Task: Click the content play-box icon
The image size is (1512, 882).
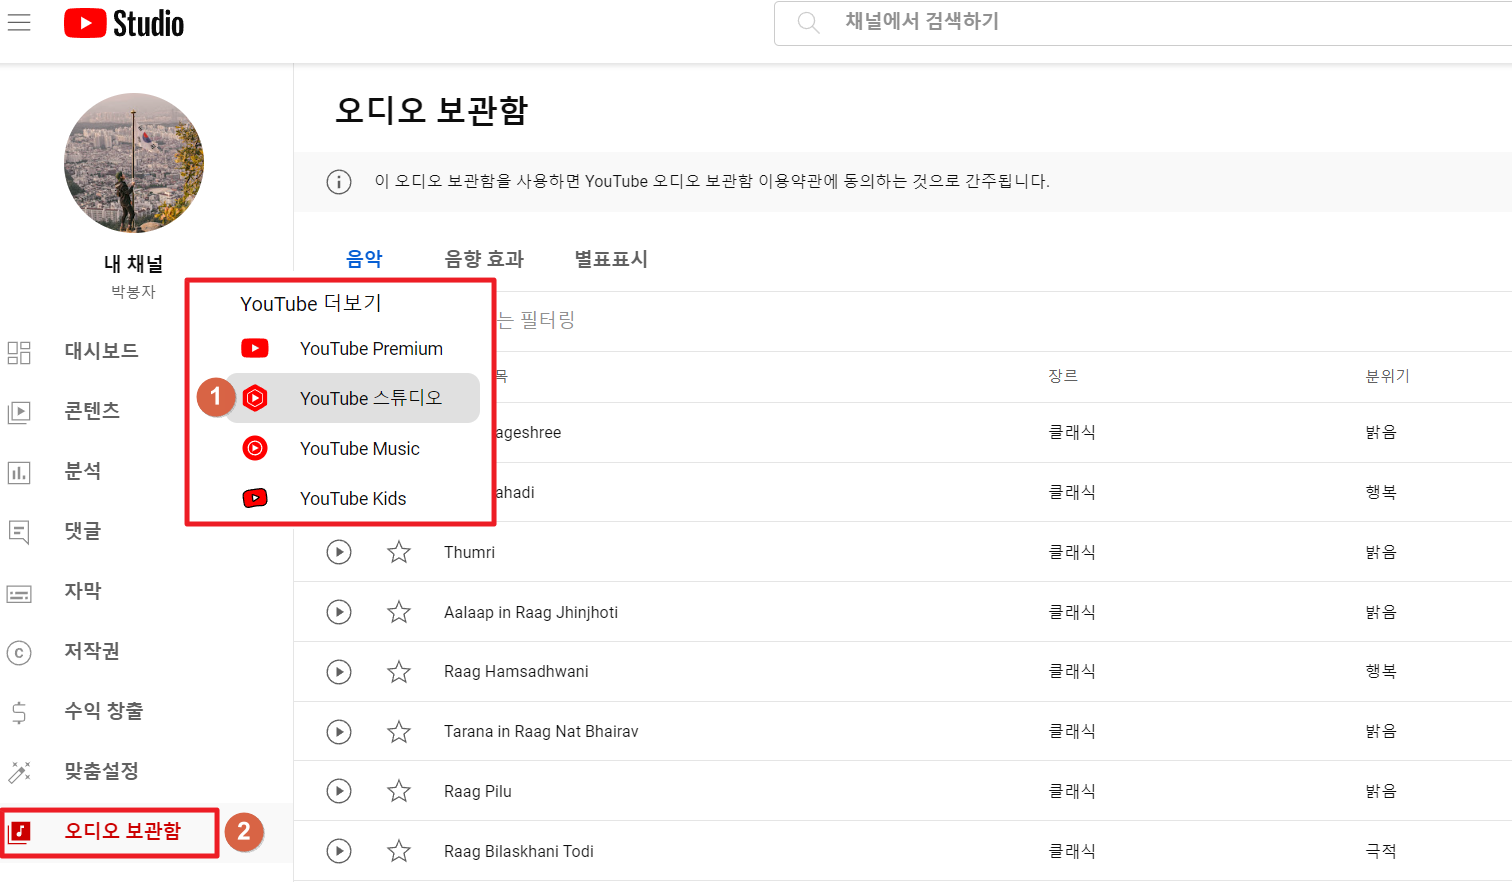Action: 19,412
